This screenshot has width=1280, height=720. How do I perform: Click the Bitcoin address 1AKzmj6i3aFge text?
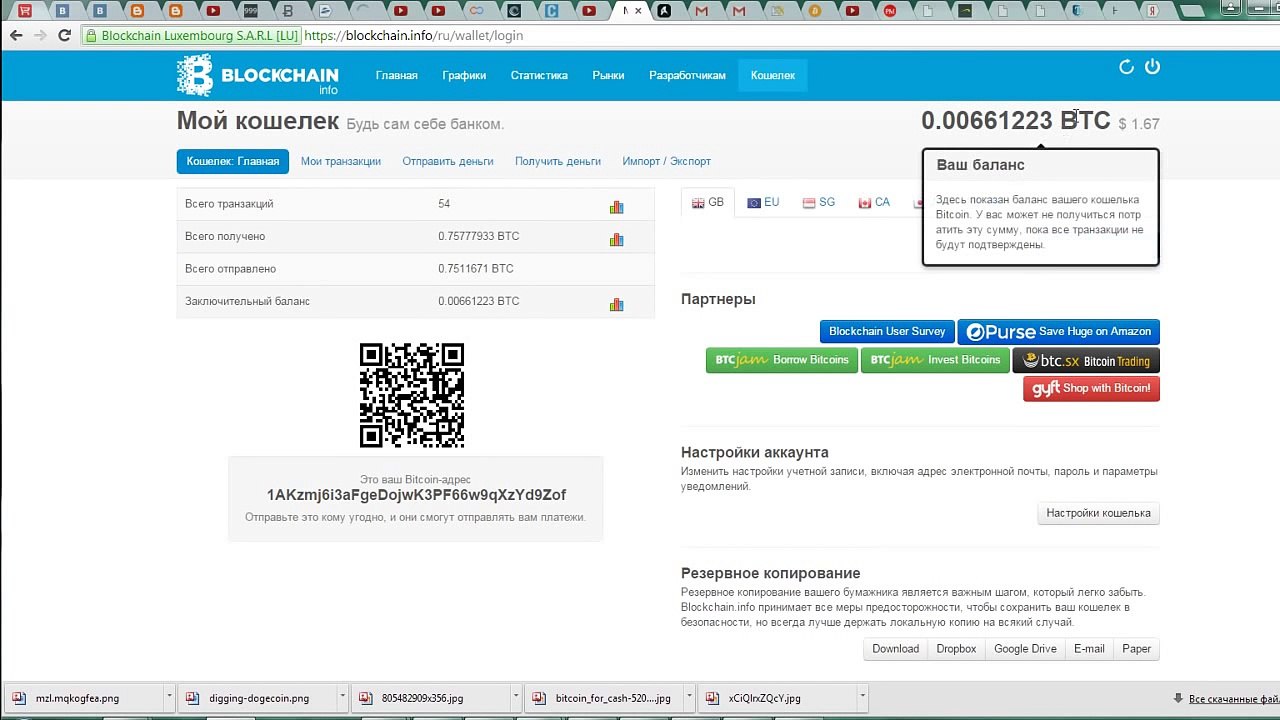416,495
